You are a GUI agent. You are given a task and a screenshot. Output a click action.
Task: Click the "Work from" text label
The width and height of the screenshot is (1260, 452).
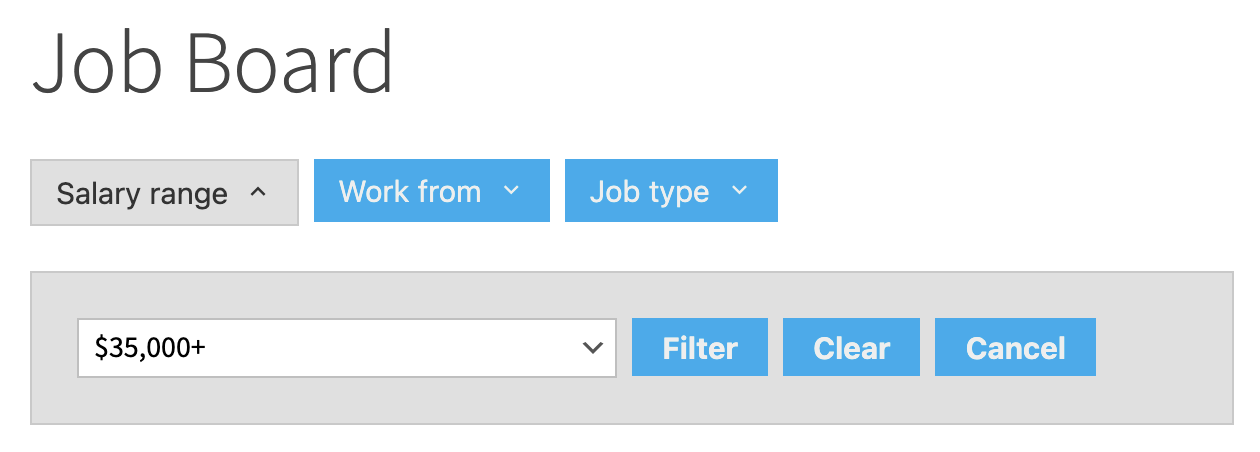point(410,191)
